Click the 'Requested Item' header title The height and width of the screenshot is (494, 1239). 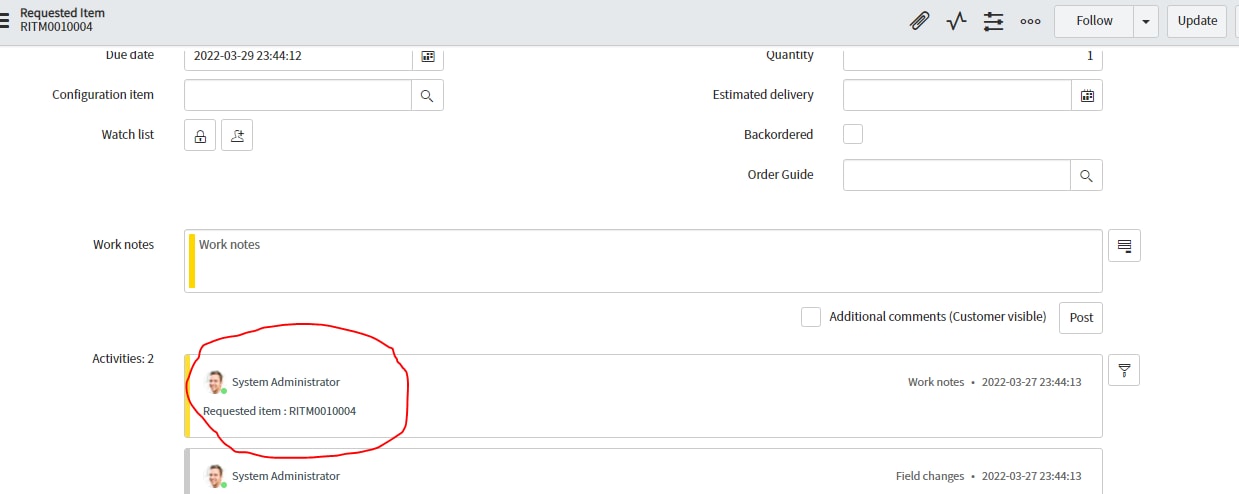coord(62,13)
